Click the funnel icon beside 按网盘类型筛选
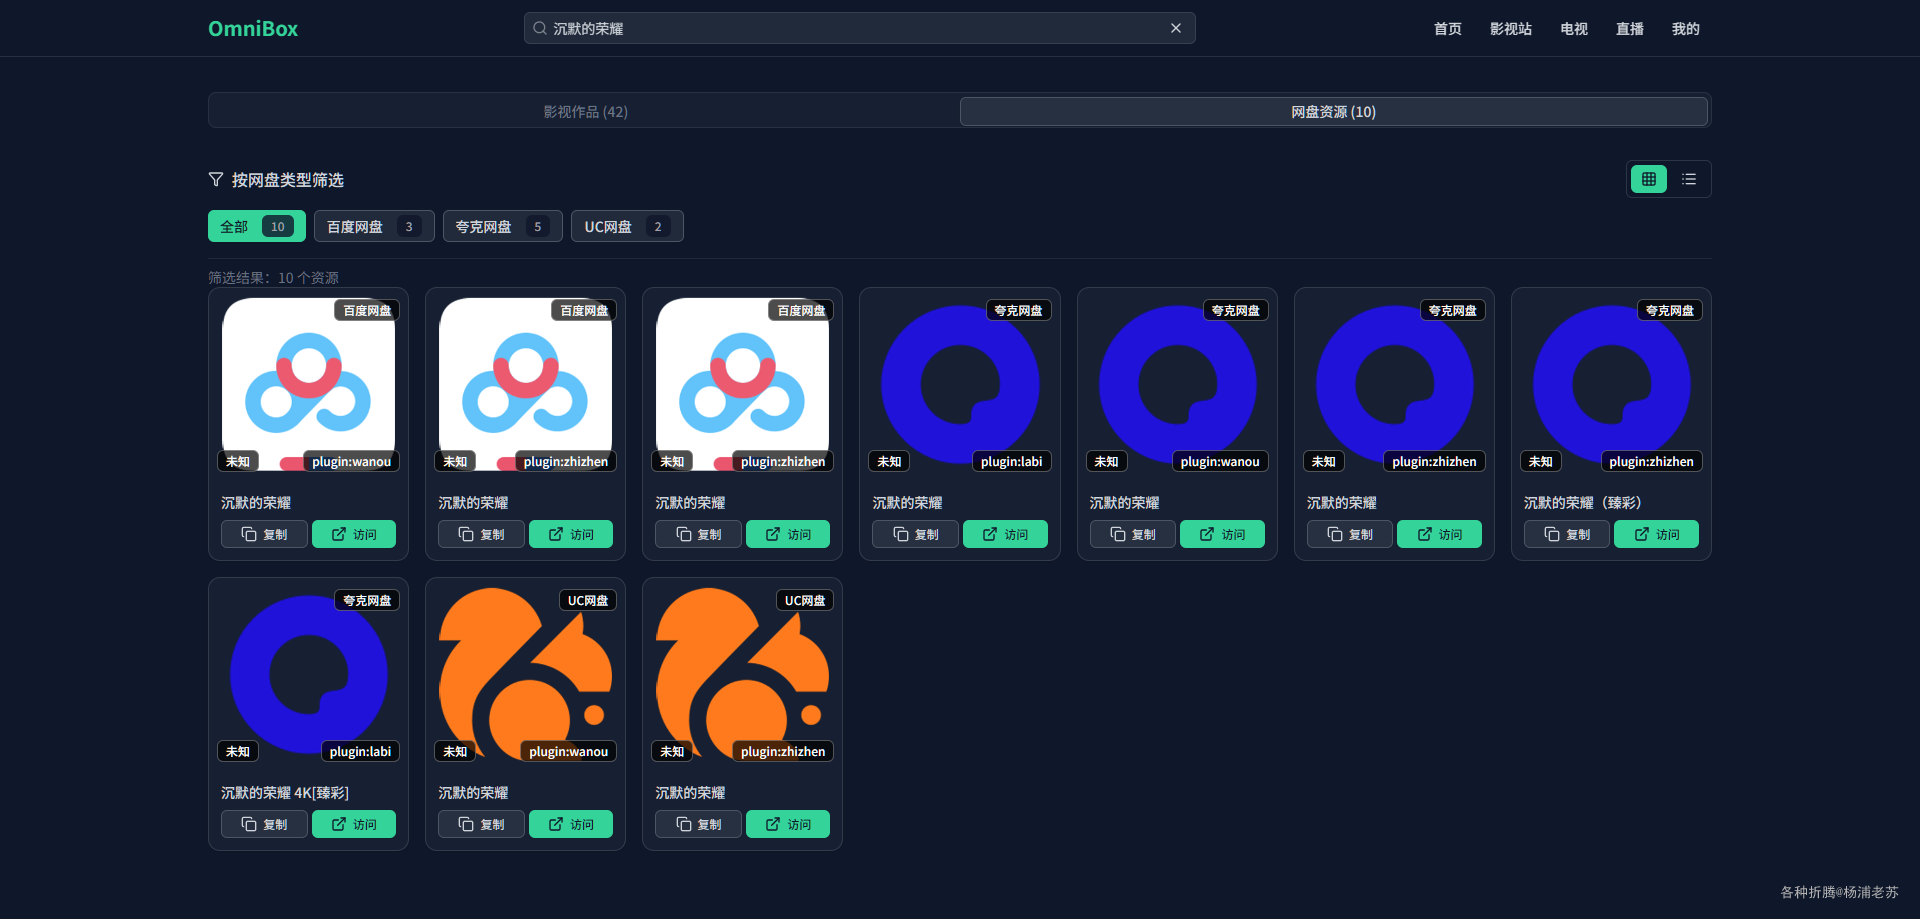The height and width of the screenshot is (919, 1920). click(x=216, y=180)
